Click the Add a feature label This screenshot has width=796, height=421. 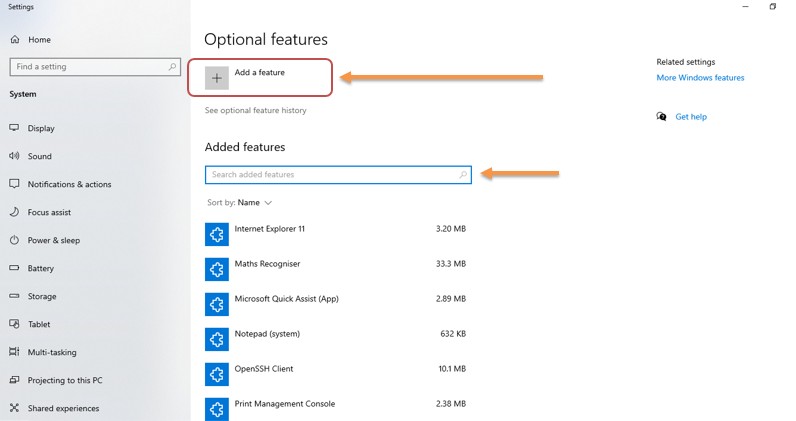[259, 73]
